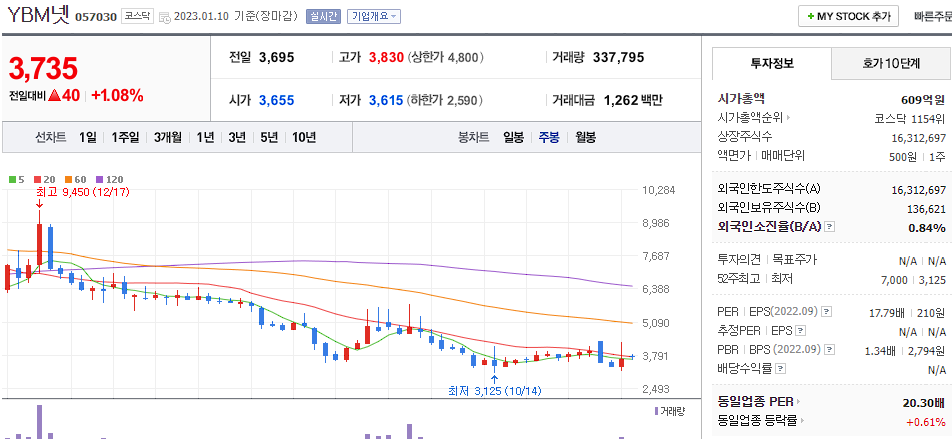Click the stock code 057030

[96, 17]
